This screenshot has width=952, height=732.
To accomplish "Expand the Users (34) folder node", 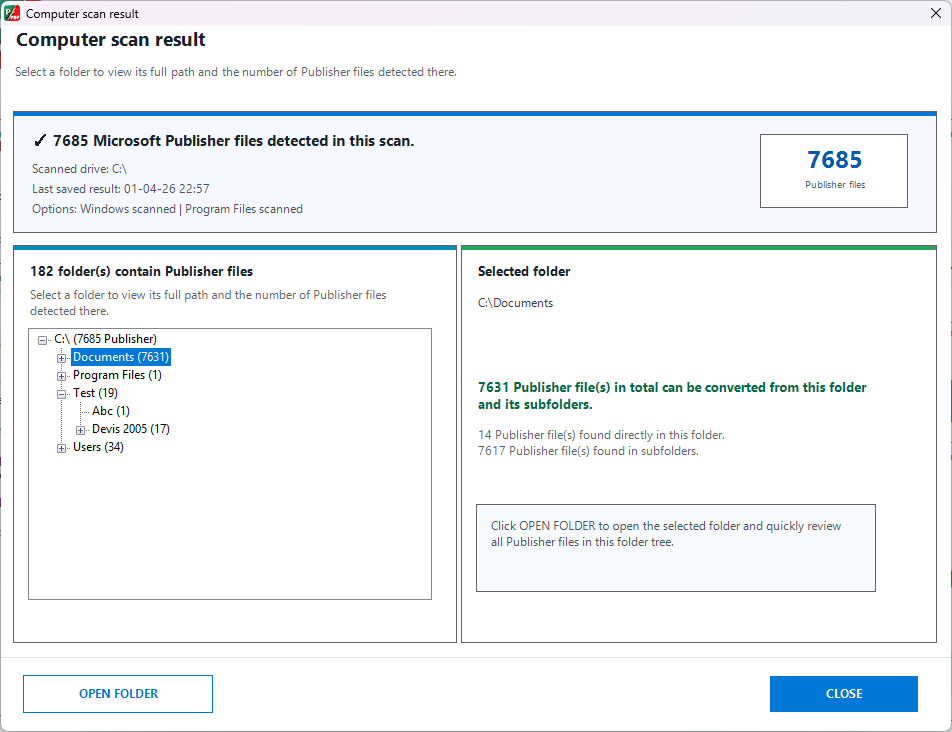I will point(61,449).
